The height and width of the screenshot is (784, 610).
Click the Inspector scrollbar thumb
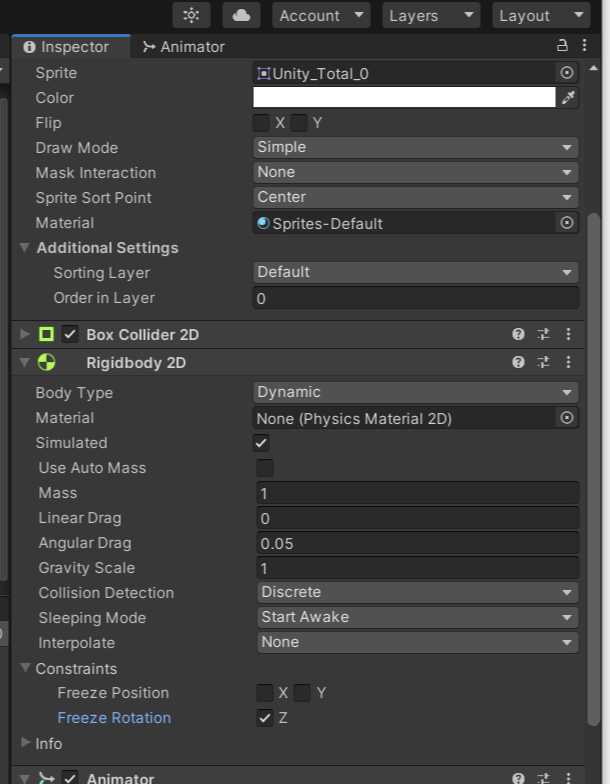(594, 470)
